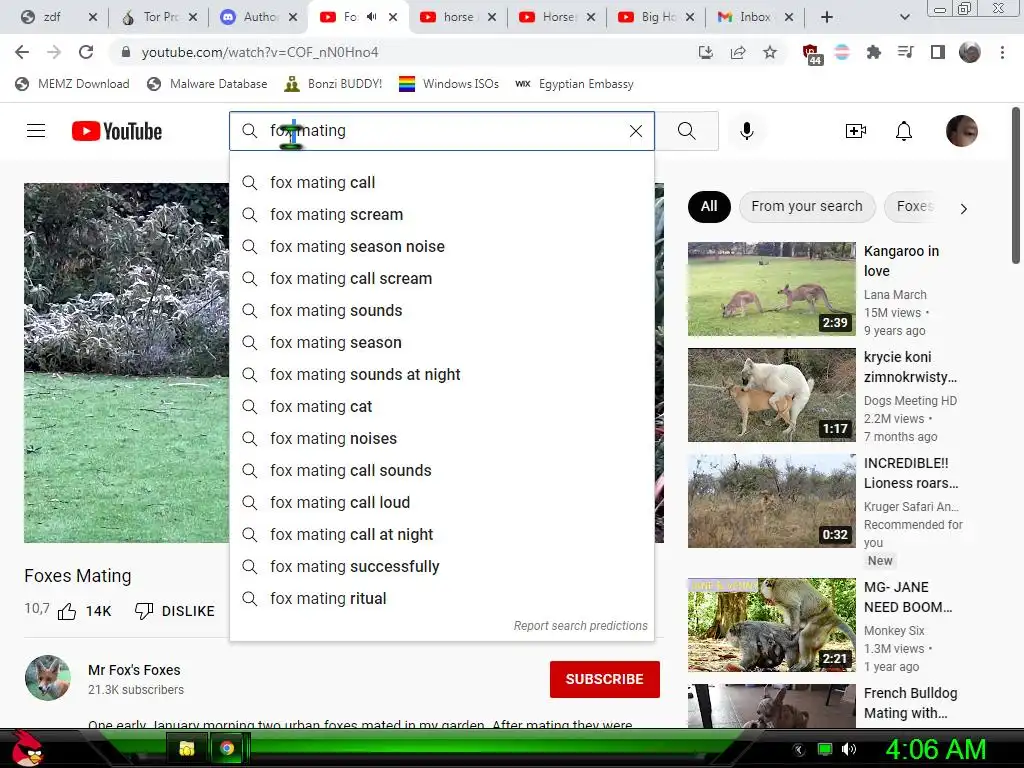Viewport: 1024px width, 768px height.
Task: Switch to the Big Ho YouTube tab
Action: [656, 17]
